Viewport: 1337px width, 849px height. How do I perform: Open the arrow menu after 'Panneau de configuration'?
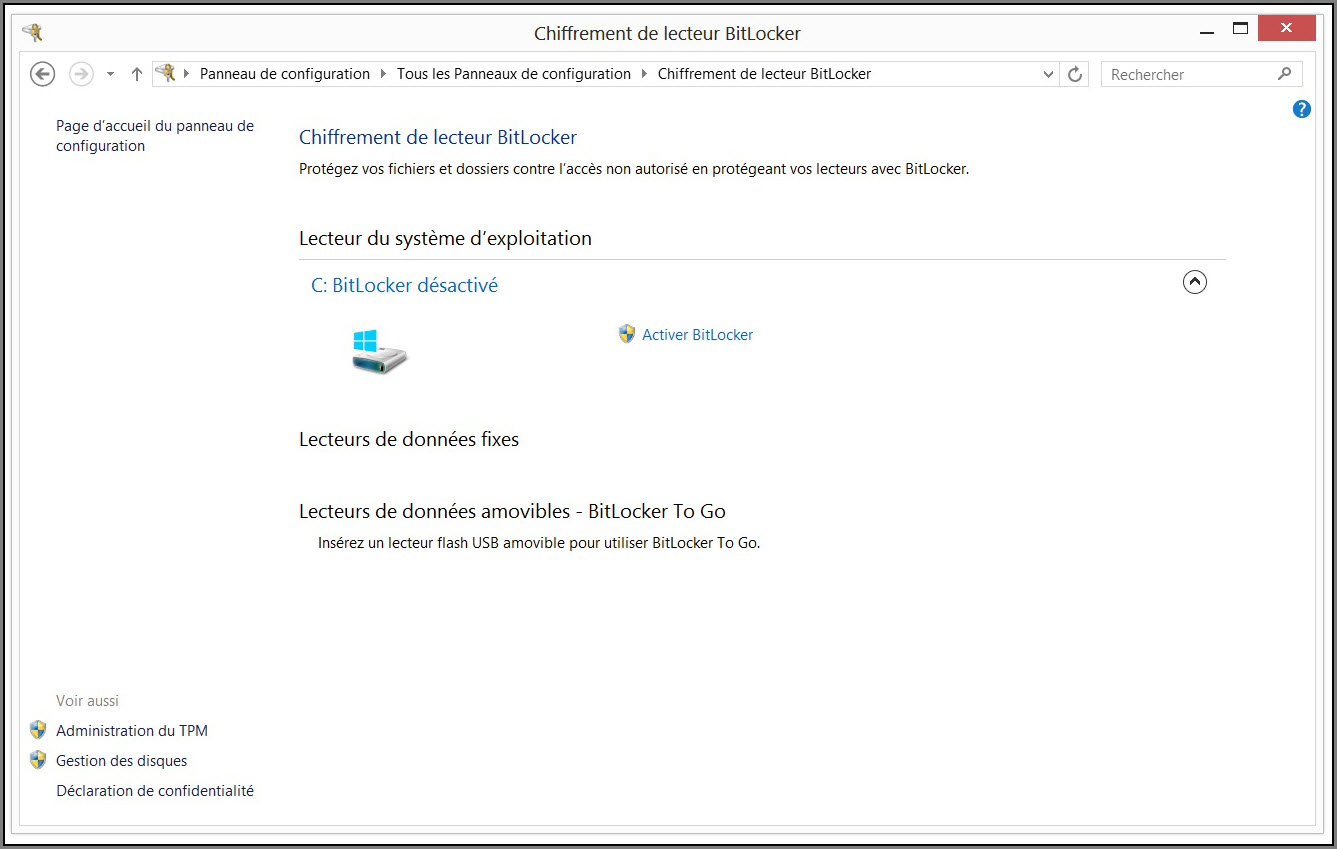pos(384,74)
